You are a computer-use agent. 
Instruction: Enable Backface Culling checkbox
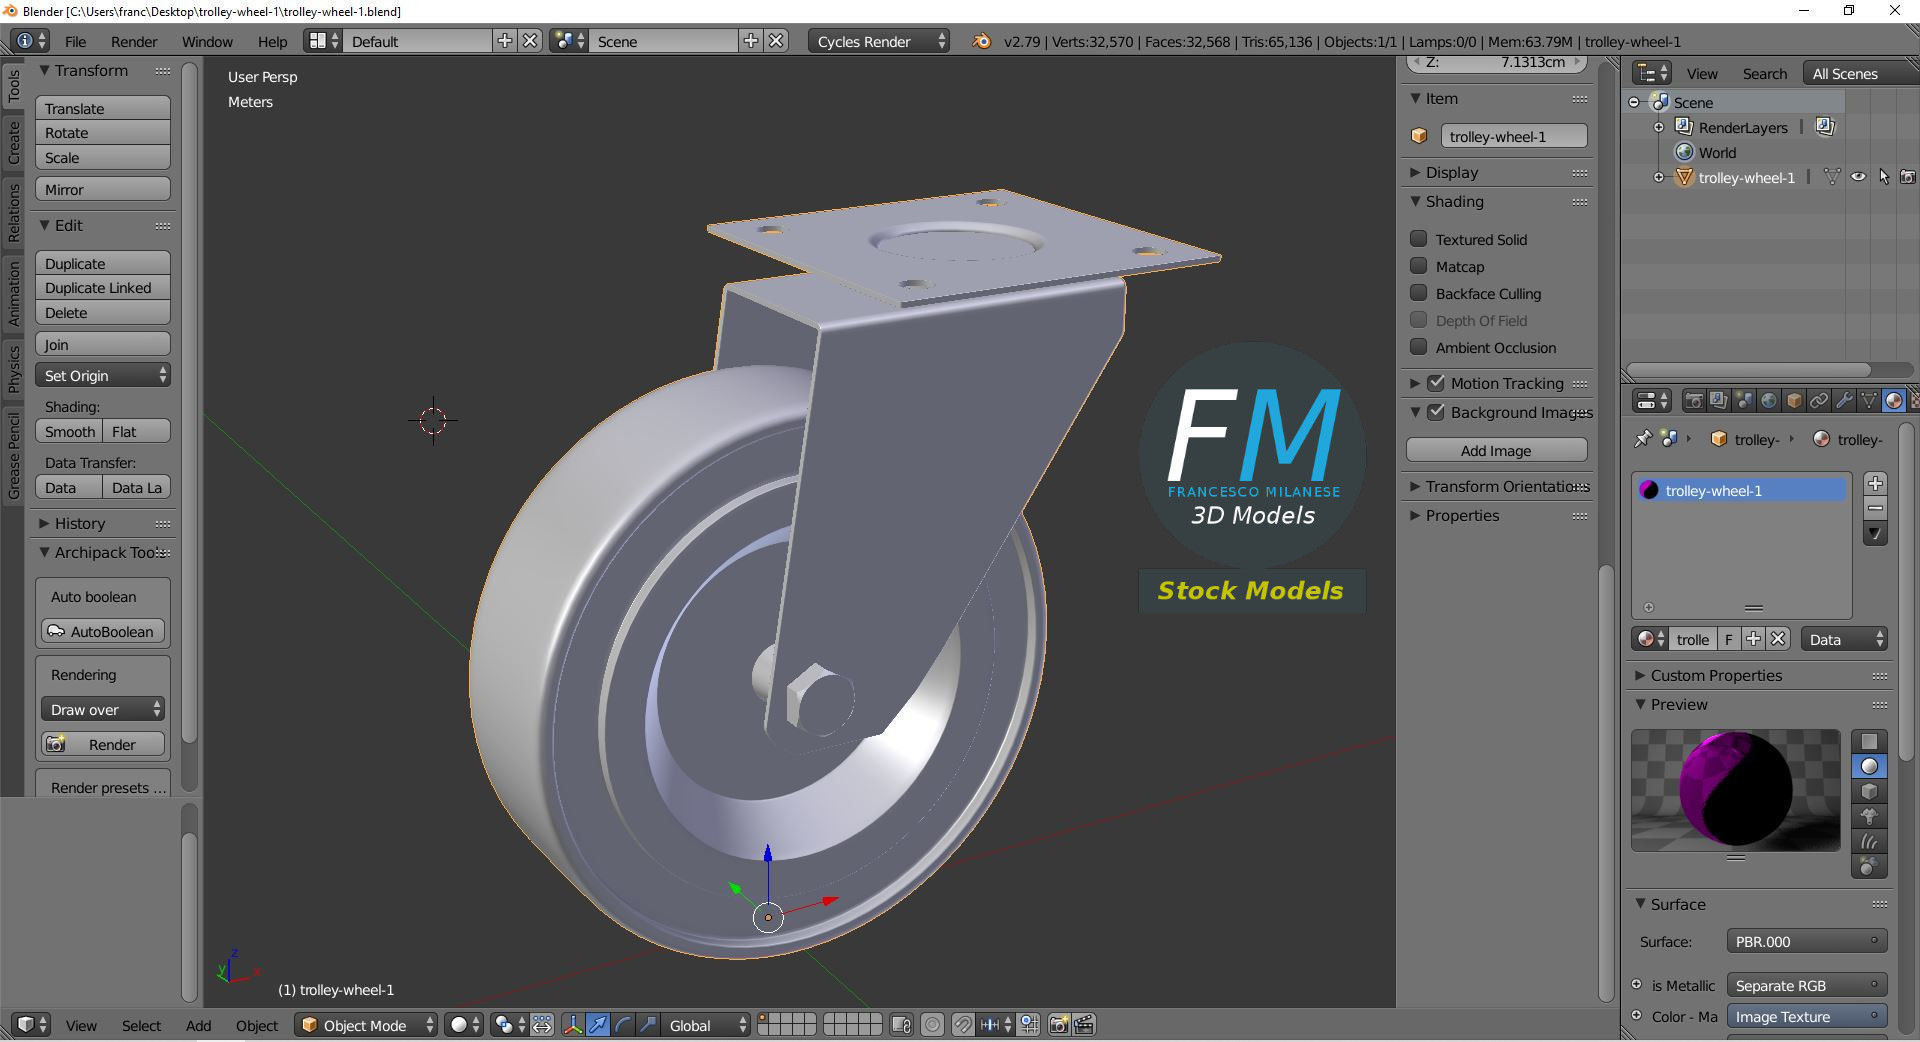click(x=1418, y=293)
